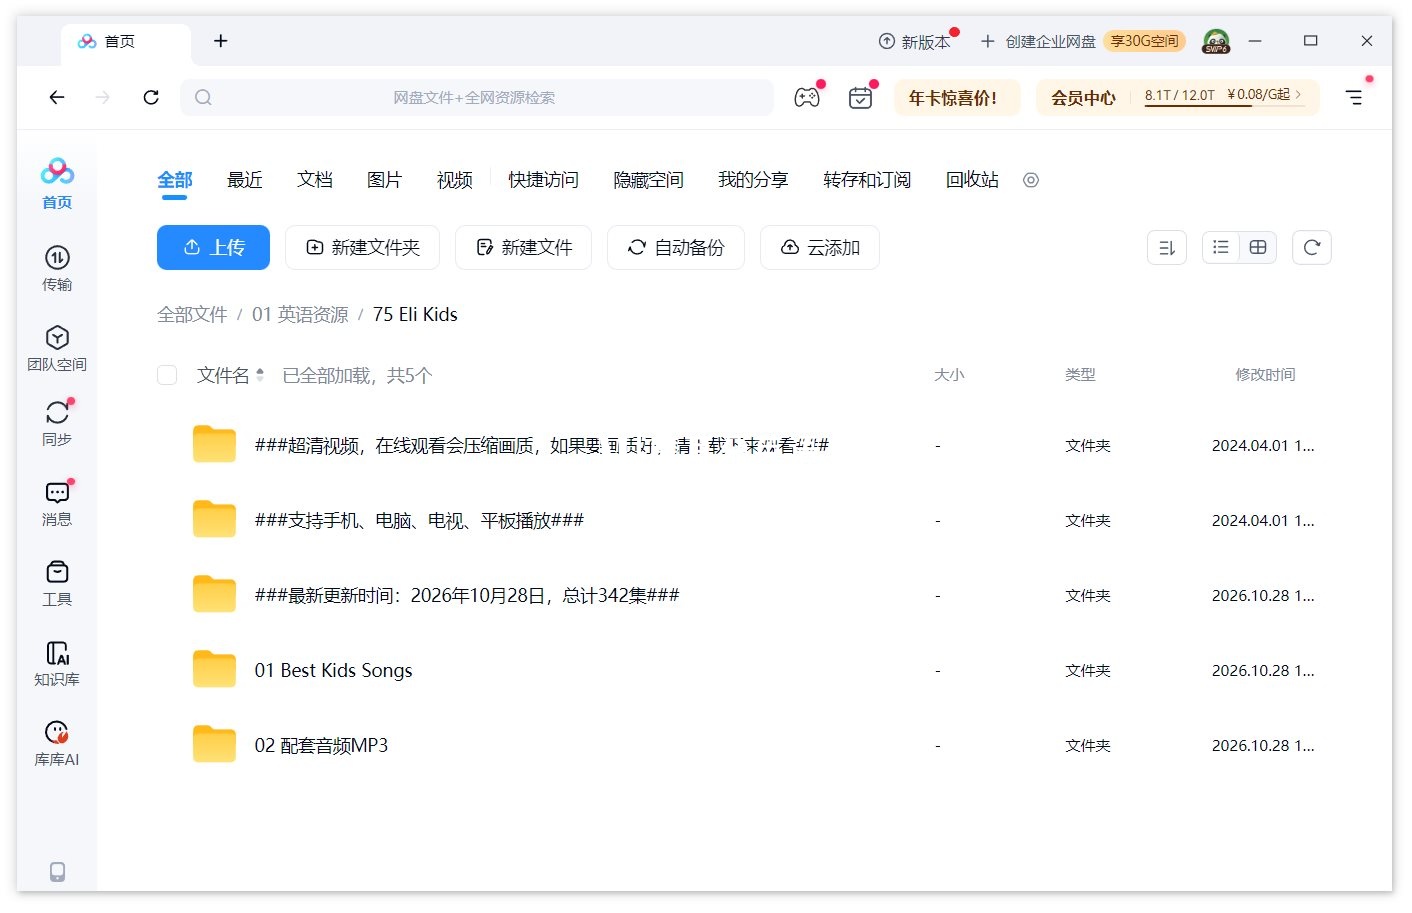The width and height of the screenshot is (1412, 913).
Task: Select the 转存和订阅 tab
Action: [x=867, y=180]
